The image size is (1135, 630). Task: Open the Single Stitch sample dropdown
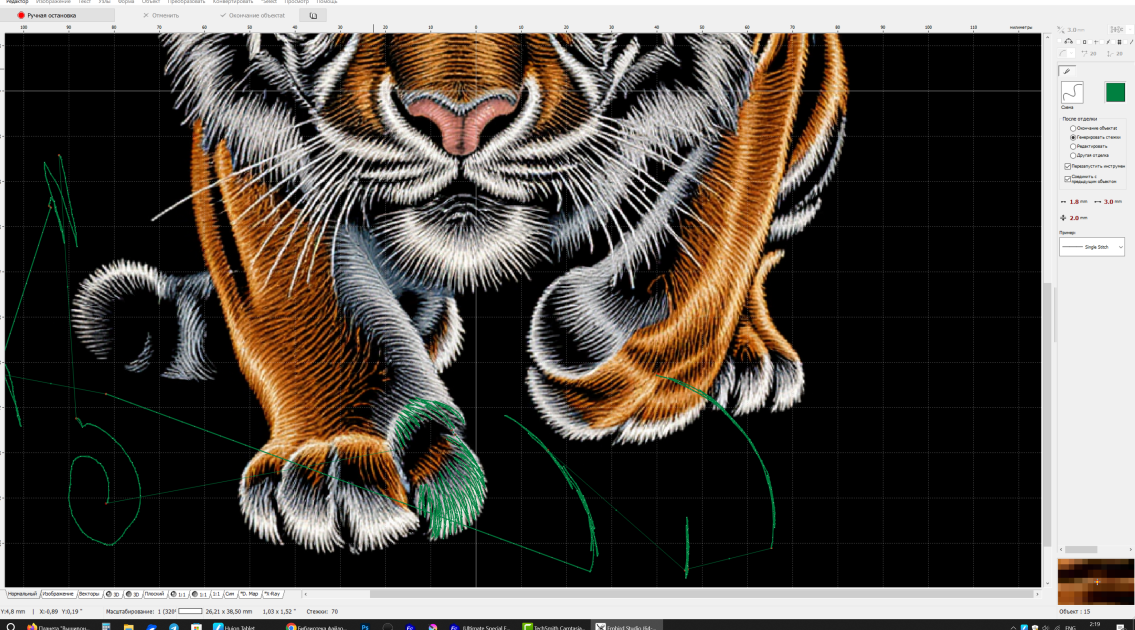(x=1092, y=247)
